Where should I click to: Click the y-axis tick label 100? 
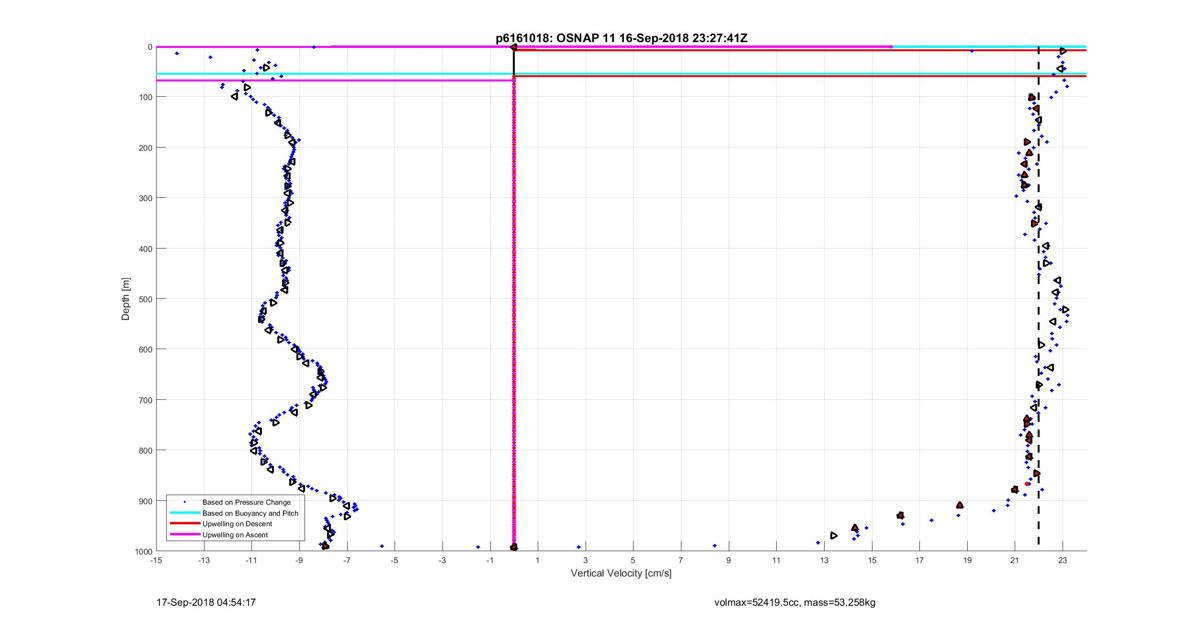144,97
